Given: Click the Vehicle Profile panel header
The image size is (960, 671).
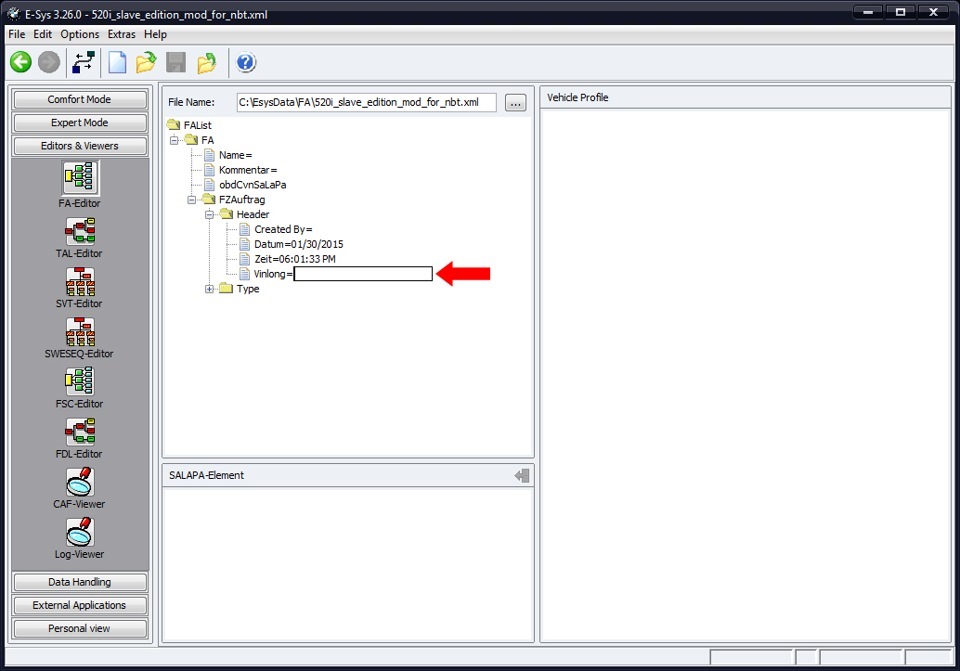Looking at the screenshot, I should coord(745,97).
